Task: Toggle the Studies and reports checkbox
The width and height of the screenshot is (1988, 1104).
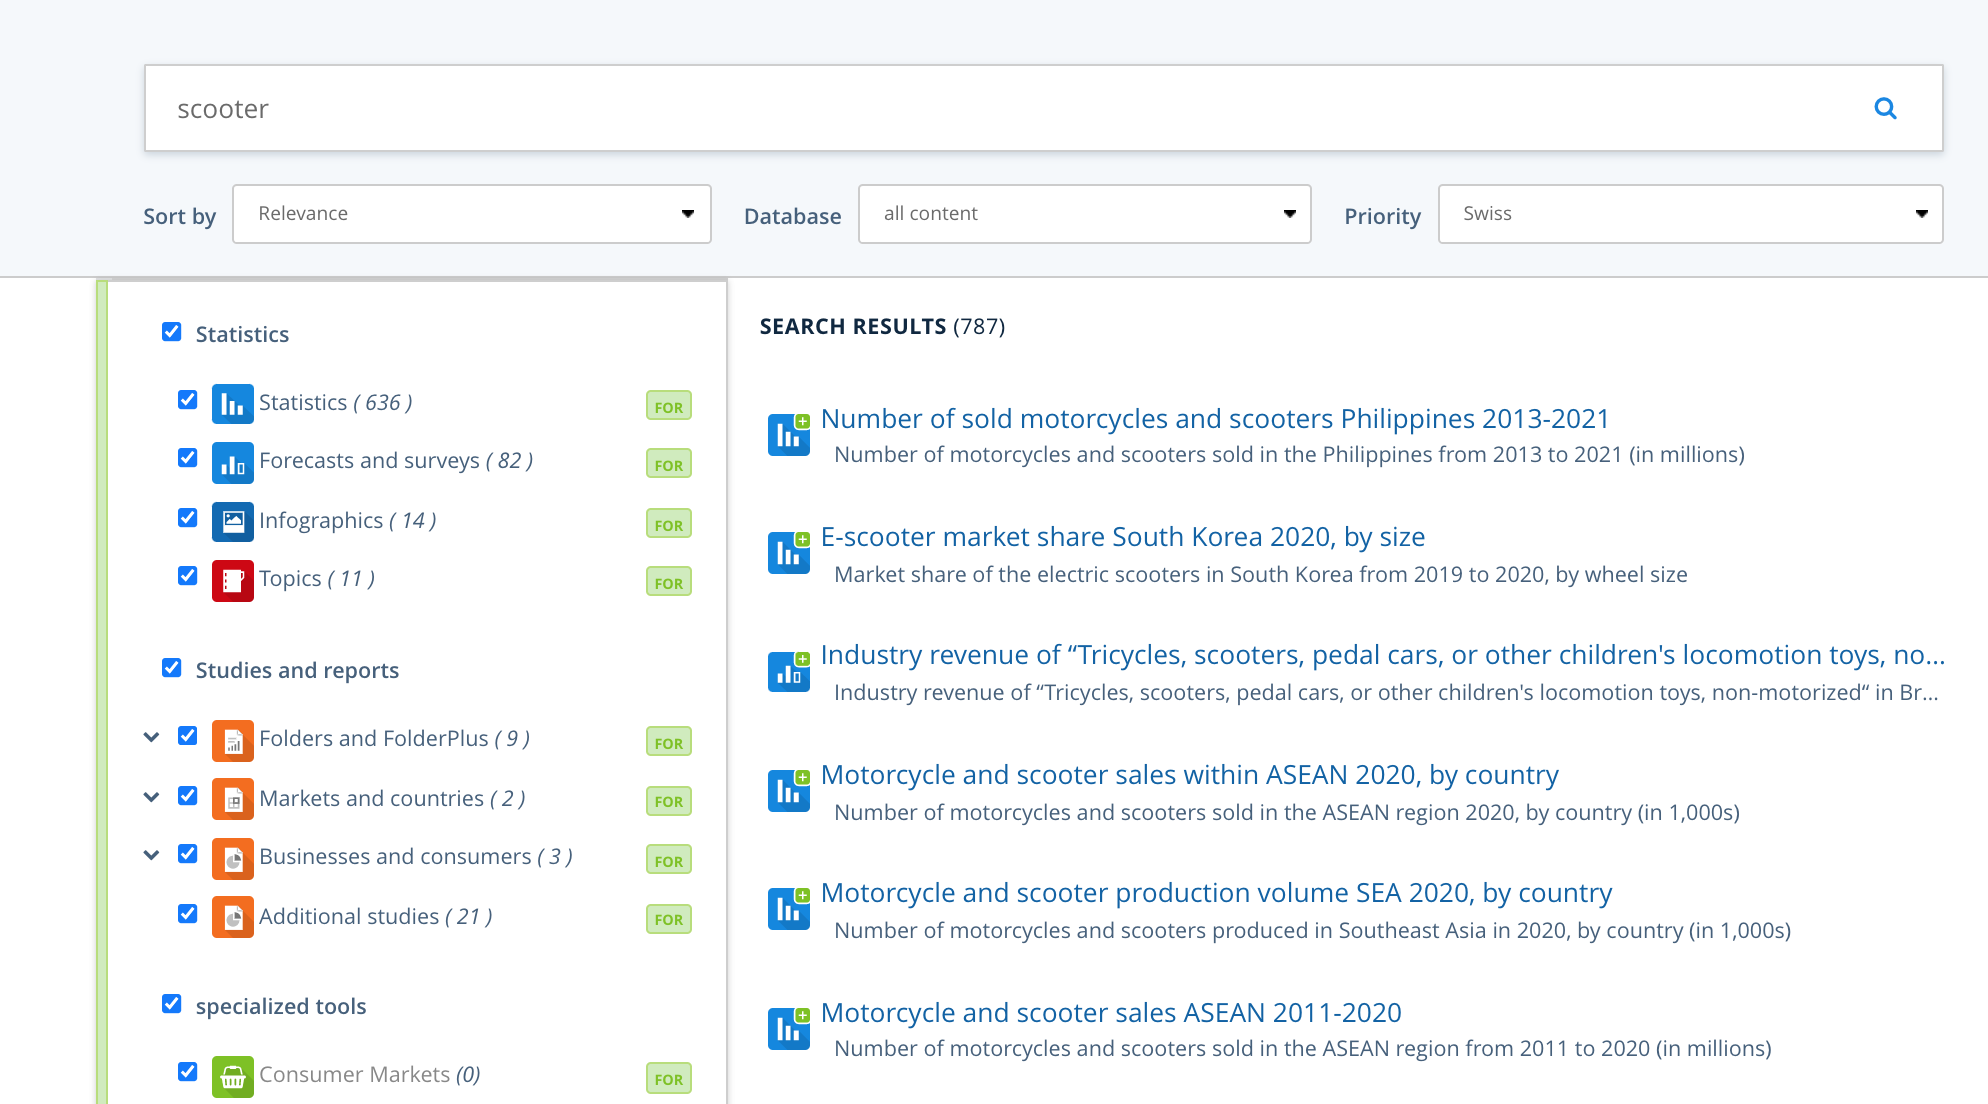Action: point(172,668)
